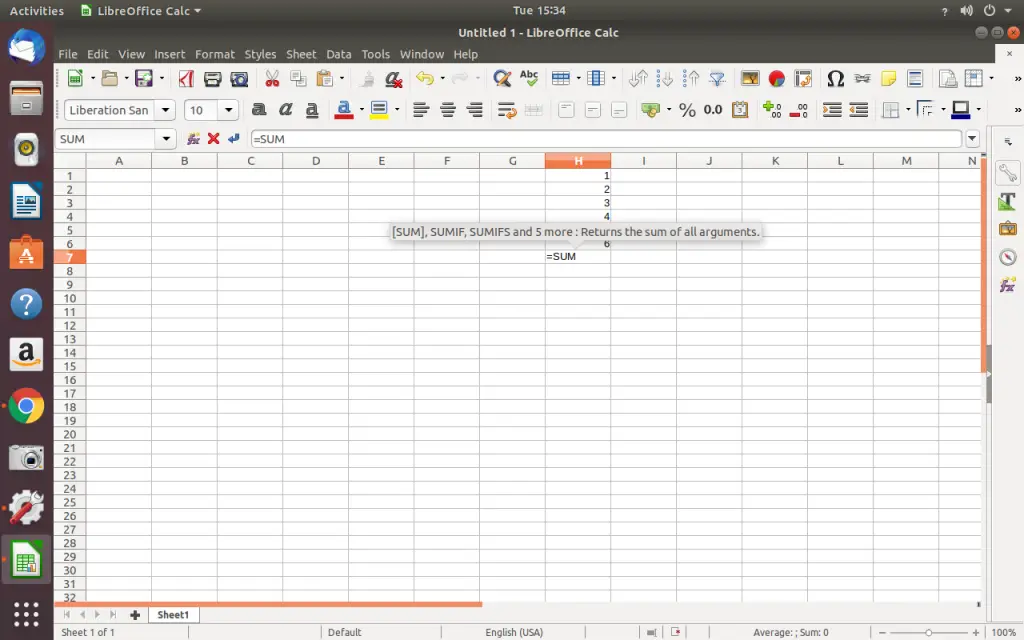Viewport: 1024px width, 640px height.
Task: Open the Insert menu
Action: (169, 54)
